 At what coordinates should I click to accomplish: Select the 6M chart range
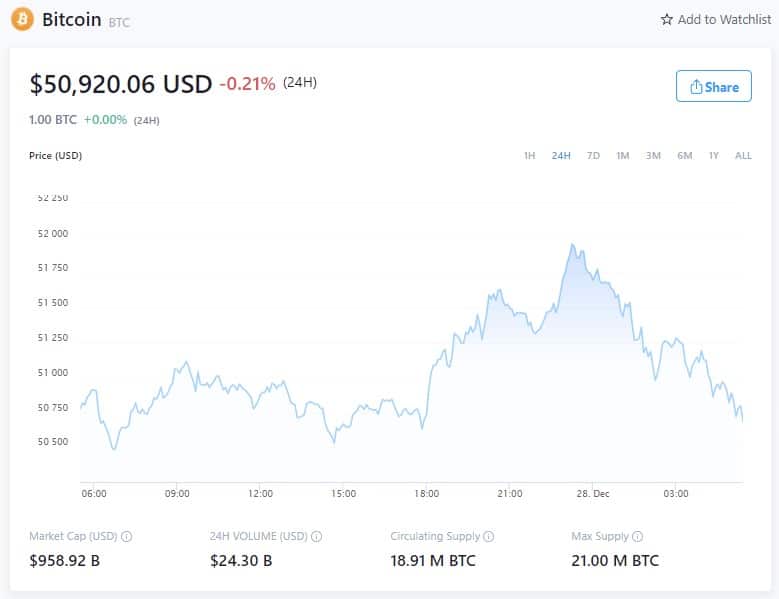click(685, 155)
